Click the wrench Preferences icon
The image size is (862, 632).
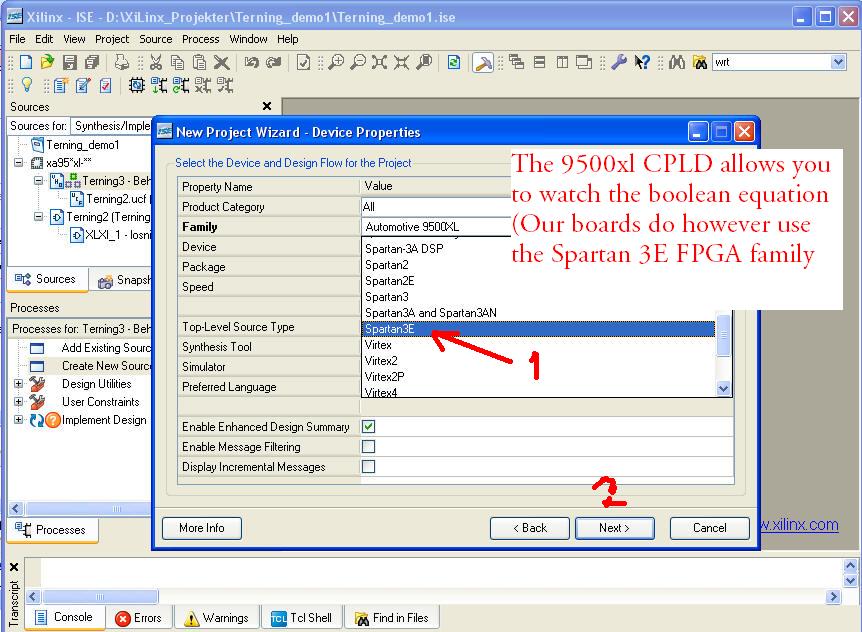619,62
